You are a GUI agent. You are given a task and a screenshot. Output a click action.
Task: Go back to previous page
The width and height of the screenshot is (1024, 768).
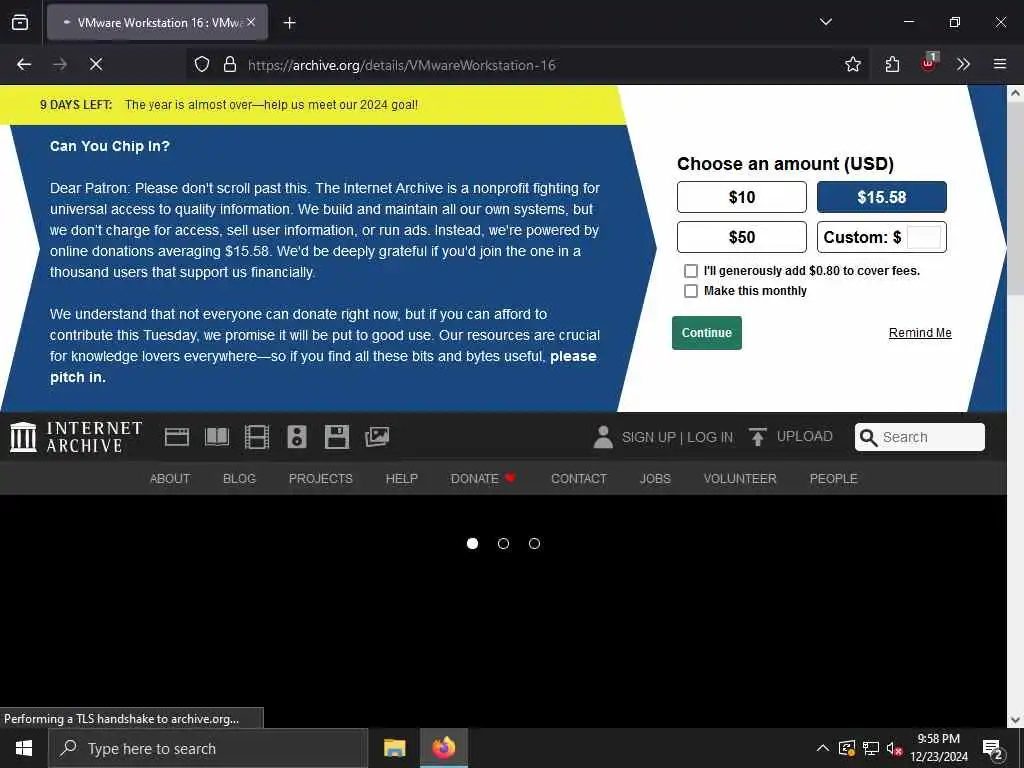[24, 64]
